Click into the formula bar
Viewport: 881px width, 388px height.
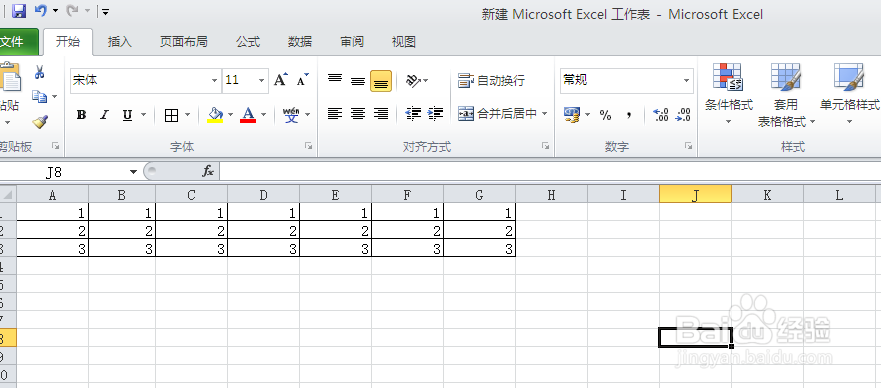pos(550,171)
